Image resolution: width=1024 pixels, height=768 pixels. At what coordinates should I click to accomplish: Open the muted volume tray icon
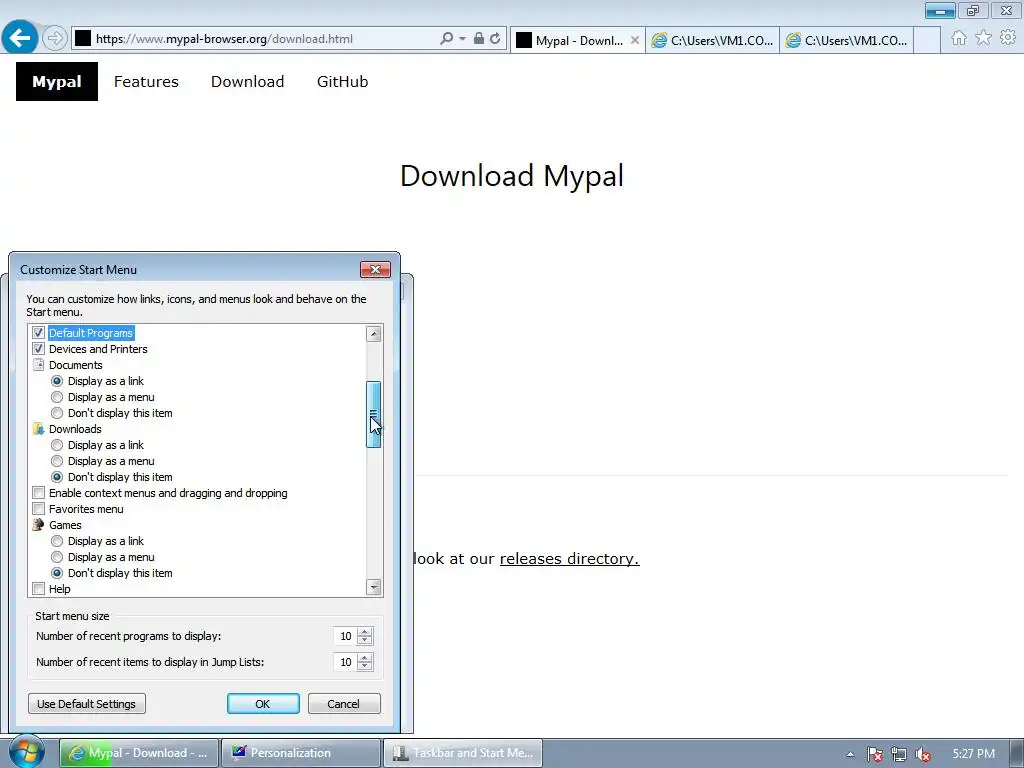(923, 754)
